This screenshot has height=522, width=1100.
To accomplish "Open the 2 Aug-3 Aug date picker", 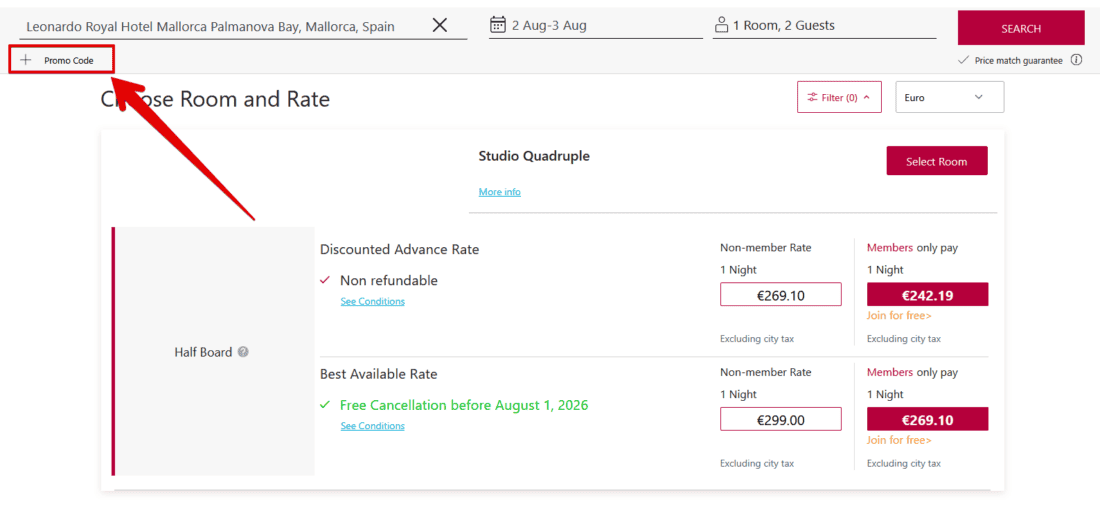I will [595, 26].
